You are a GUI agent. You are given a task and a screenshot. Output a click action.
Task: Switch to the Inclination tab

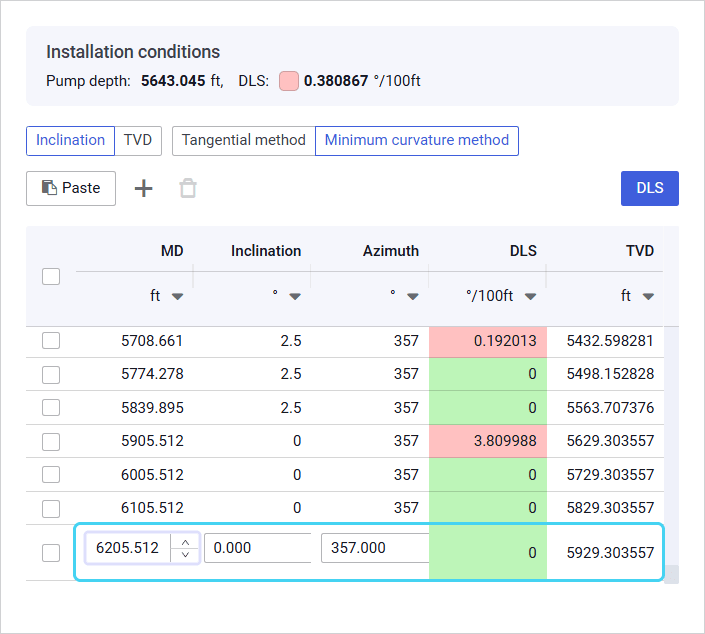pos(70,140)
